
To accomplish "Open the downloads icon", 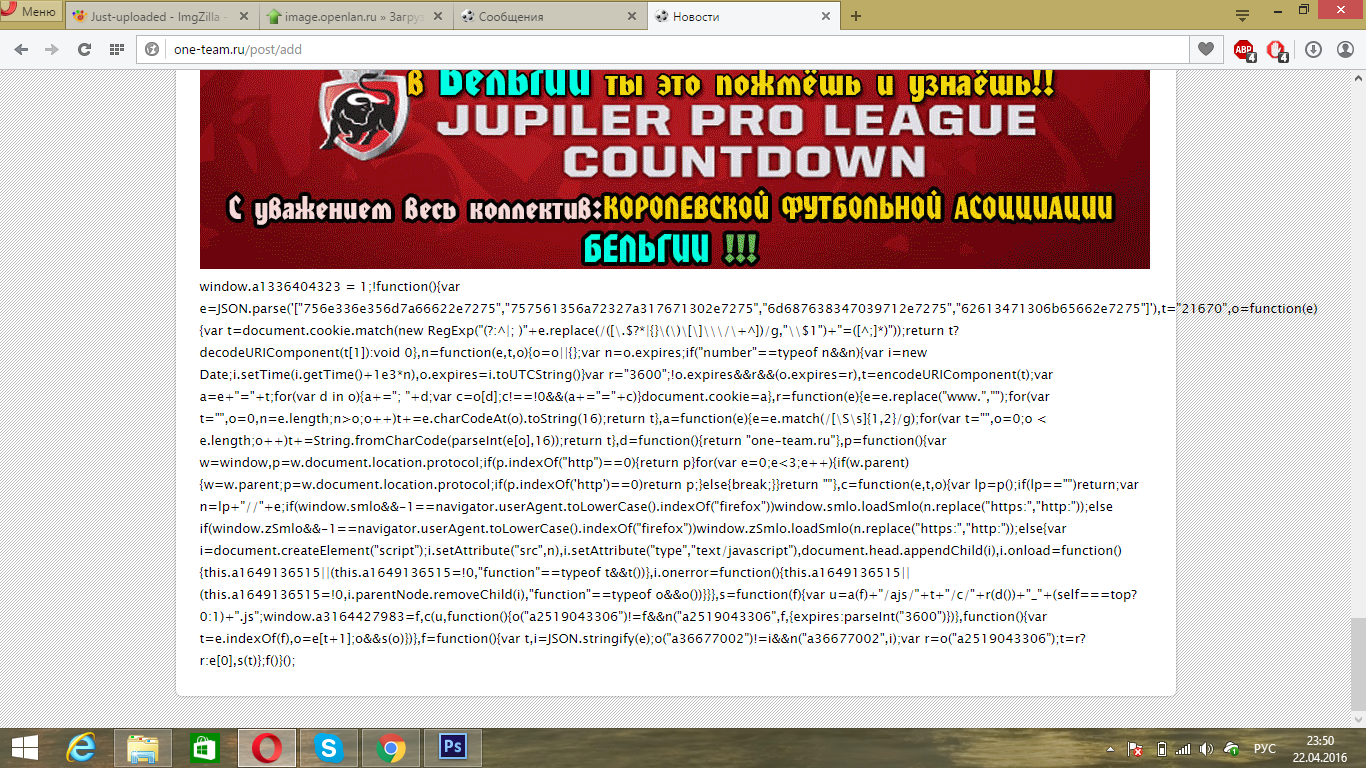I will click(1314, 49).
